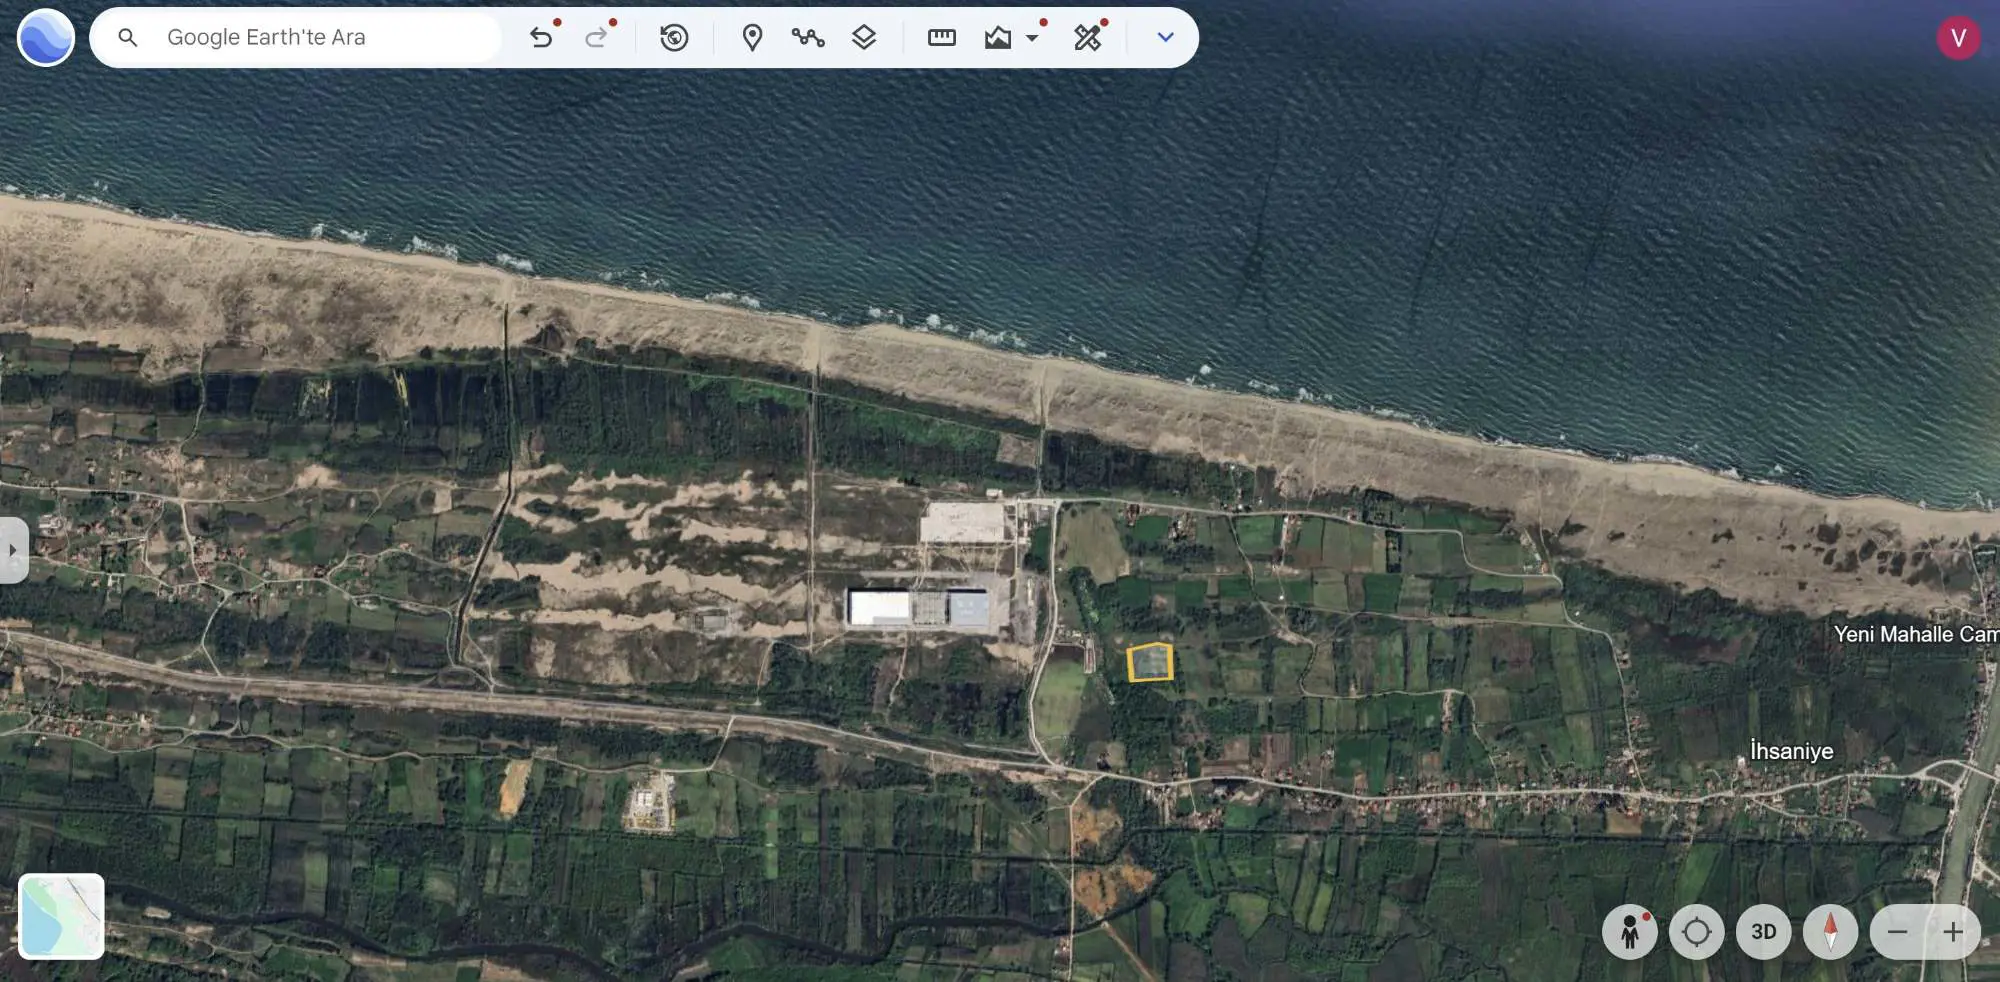Redo the last action
Viewport: 2000px width, 982px height.
pos(597,38)
